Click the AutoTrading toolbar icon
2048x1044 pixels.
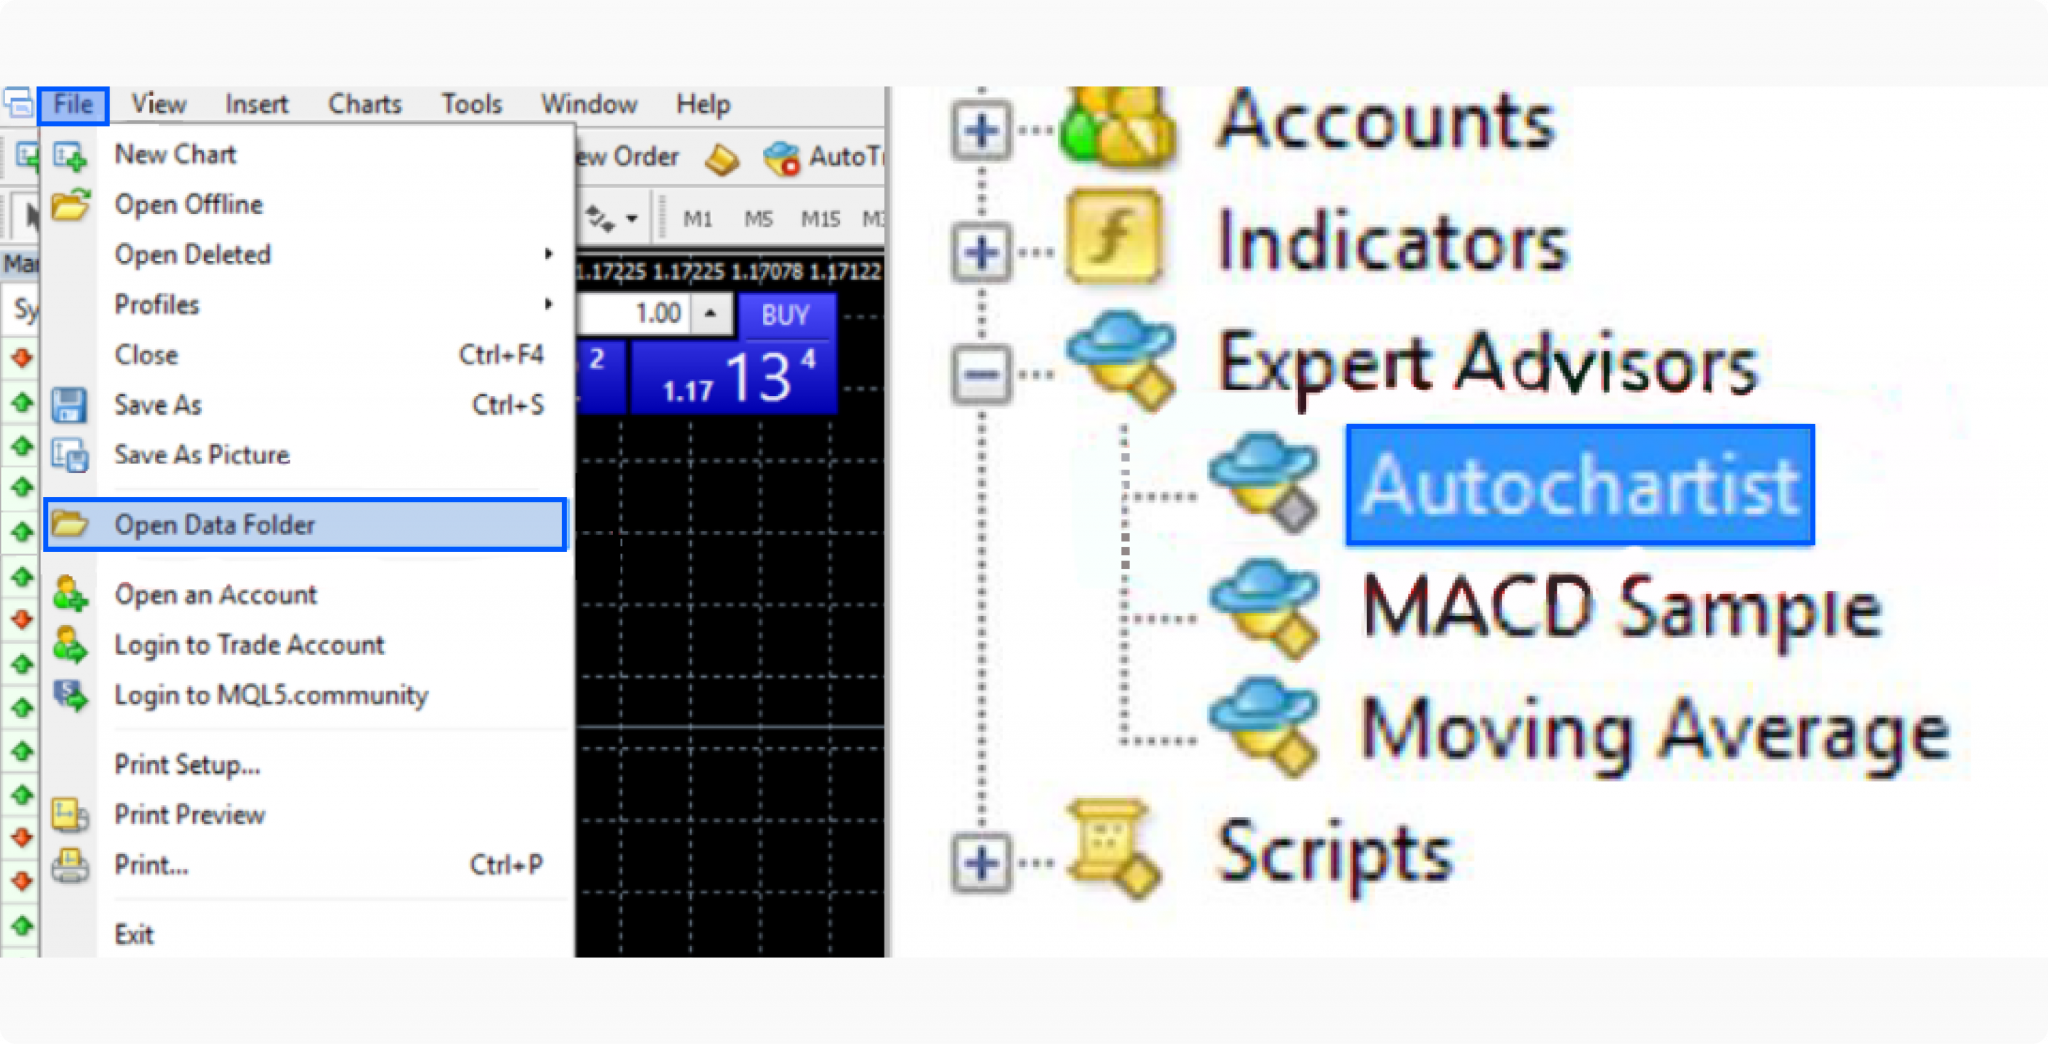point(783,156)
